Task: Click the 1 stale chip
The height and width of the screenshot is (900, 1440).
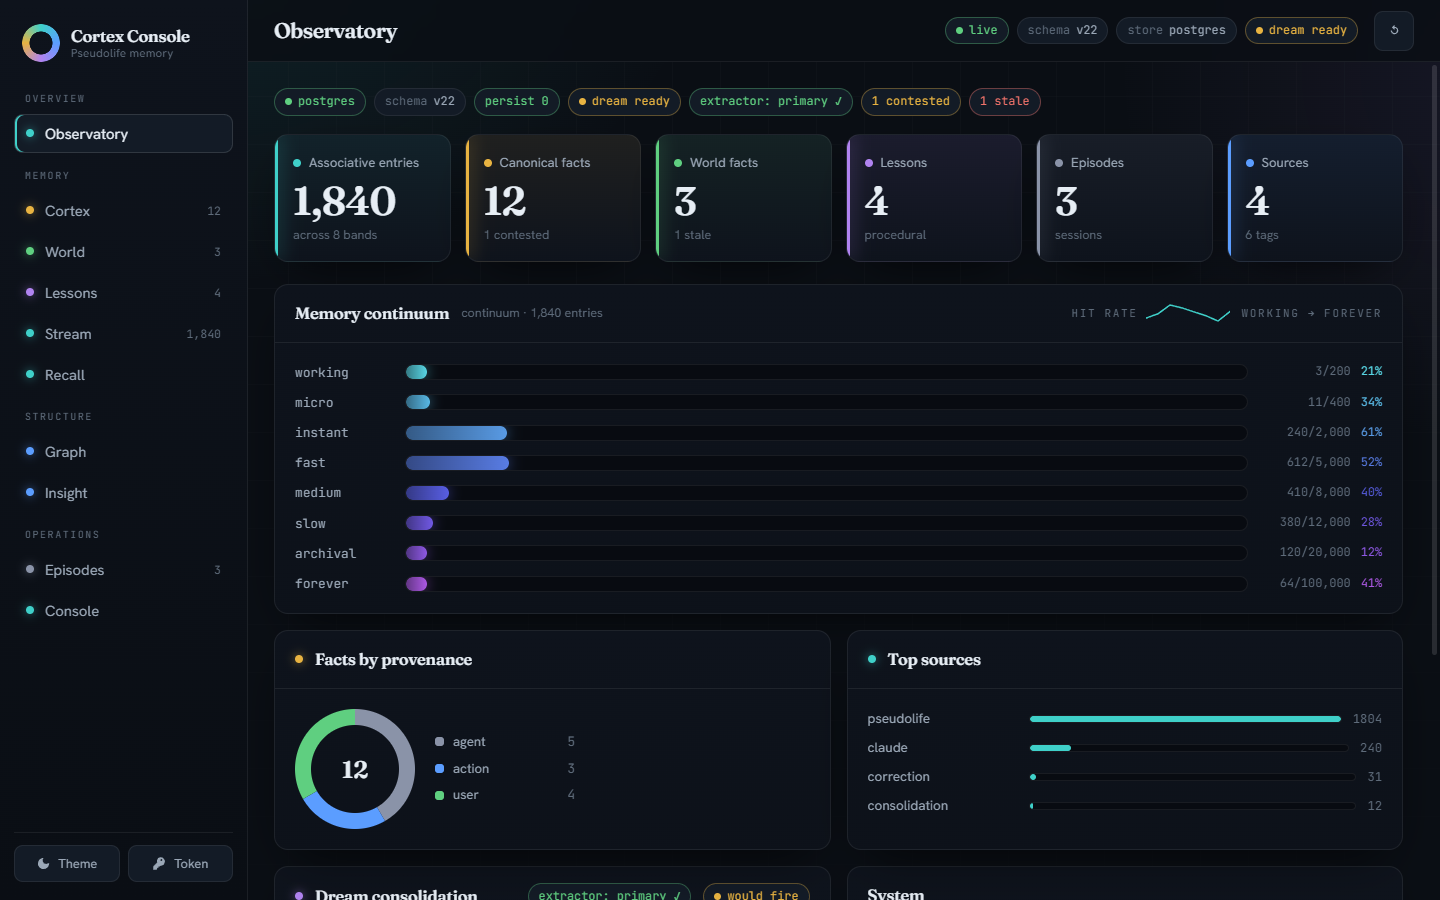Action: 1005,102
